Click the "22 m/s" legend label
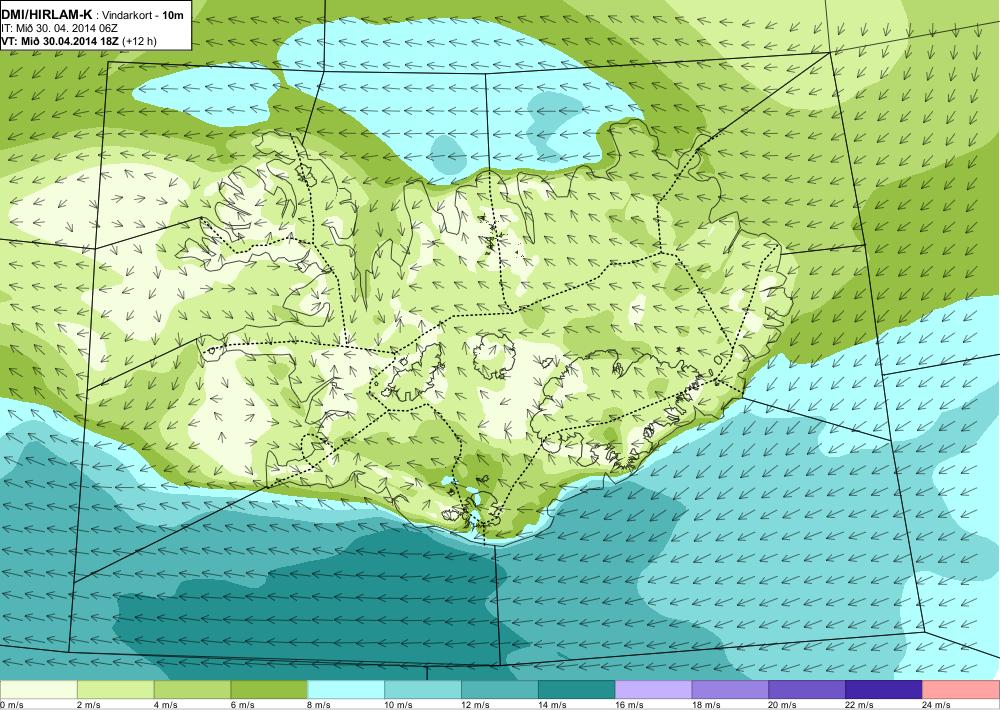The height and width of the screenshot is (710, 1000). pos(860,705)
